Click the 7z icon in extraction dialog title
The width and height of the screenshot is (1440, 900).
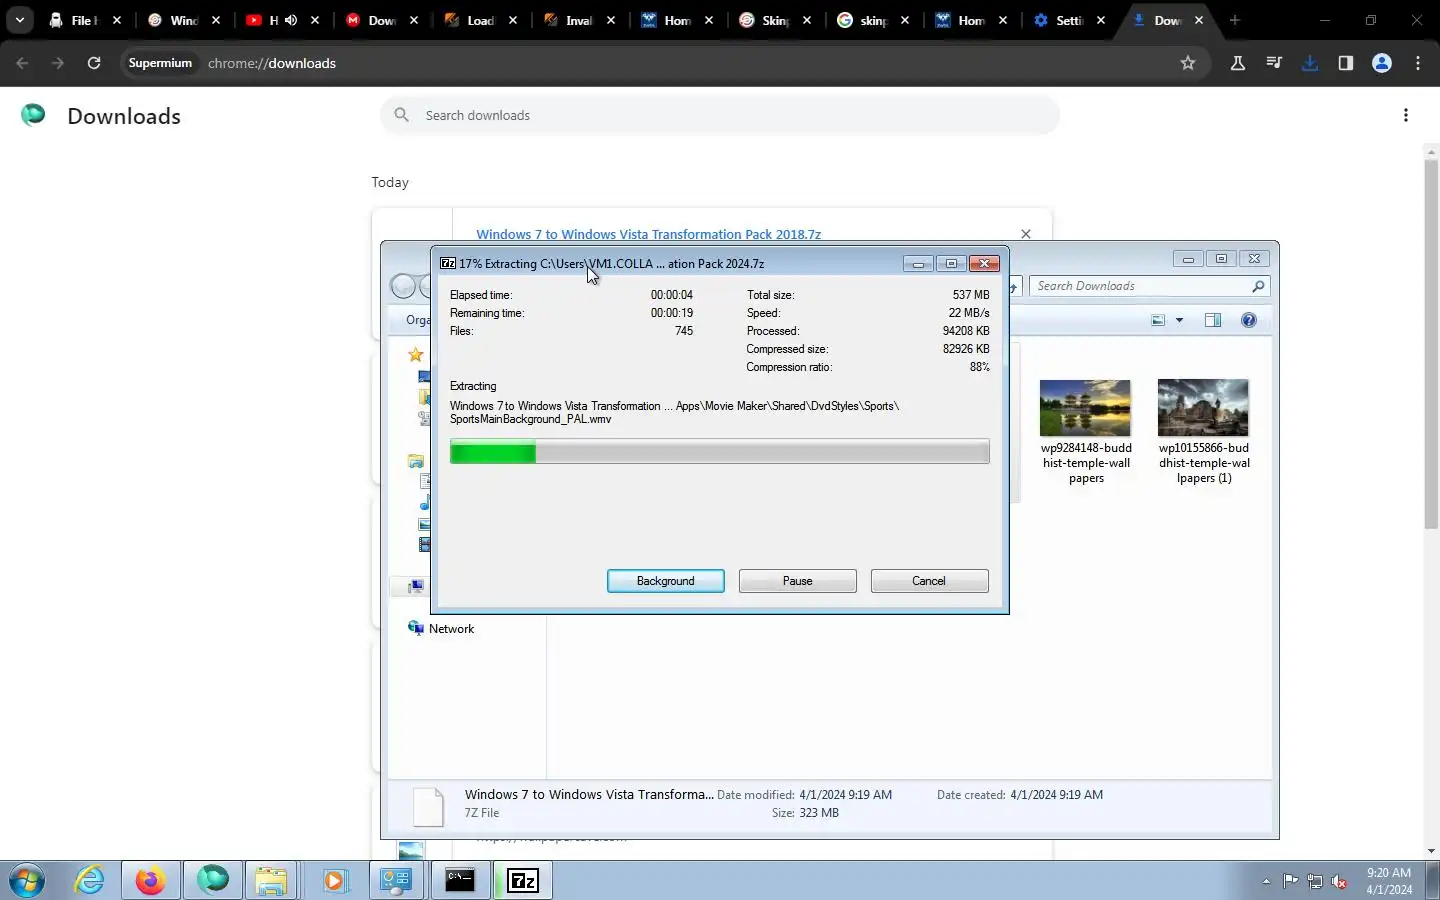448,263
